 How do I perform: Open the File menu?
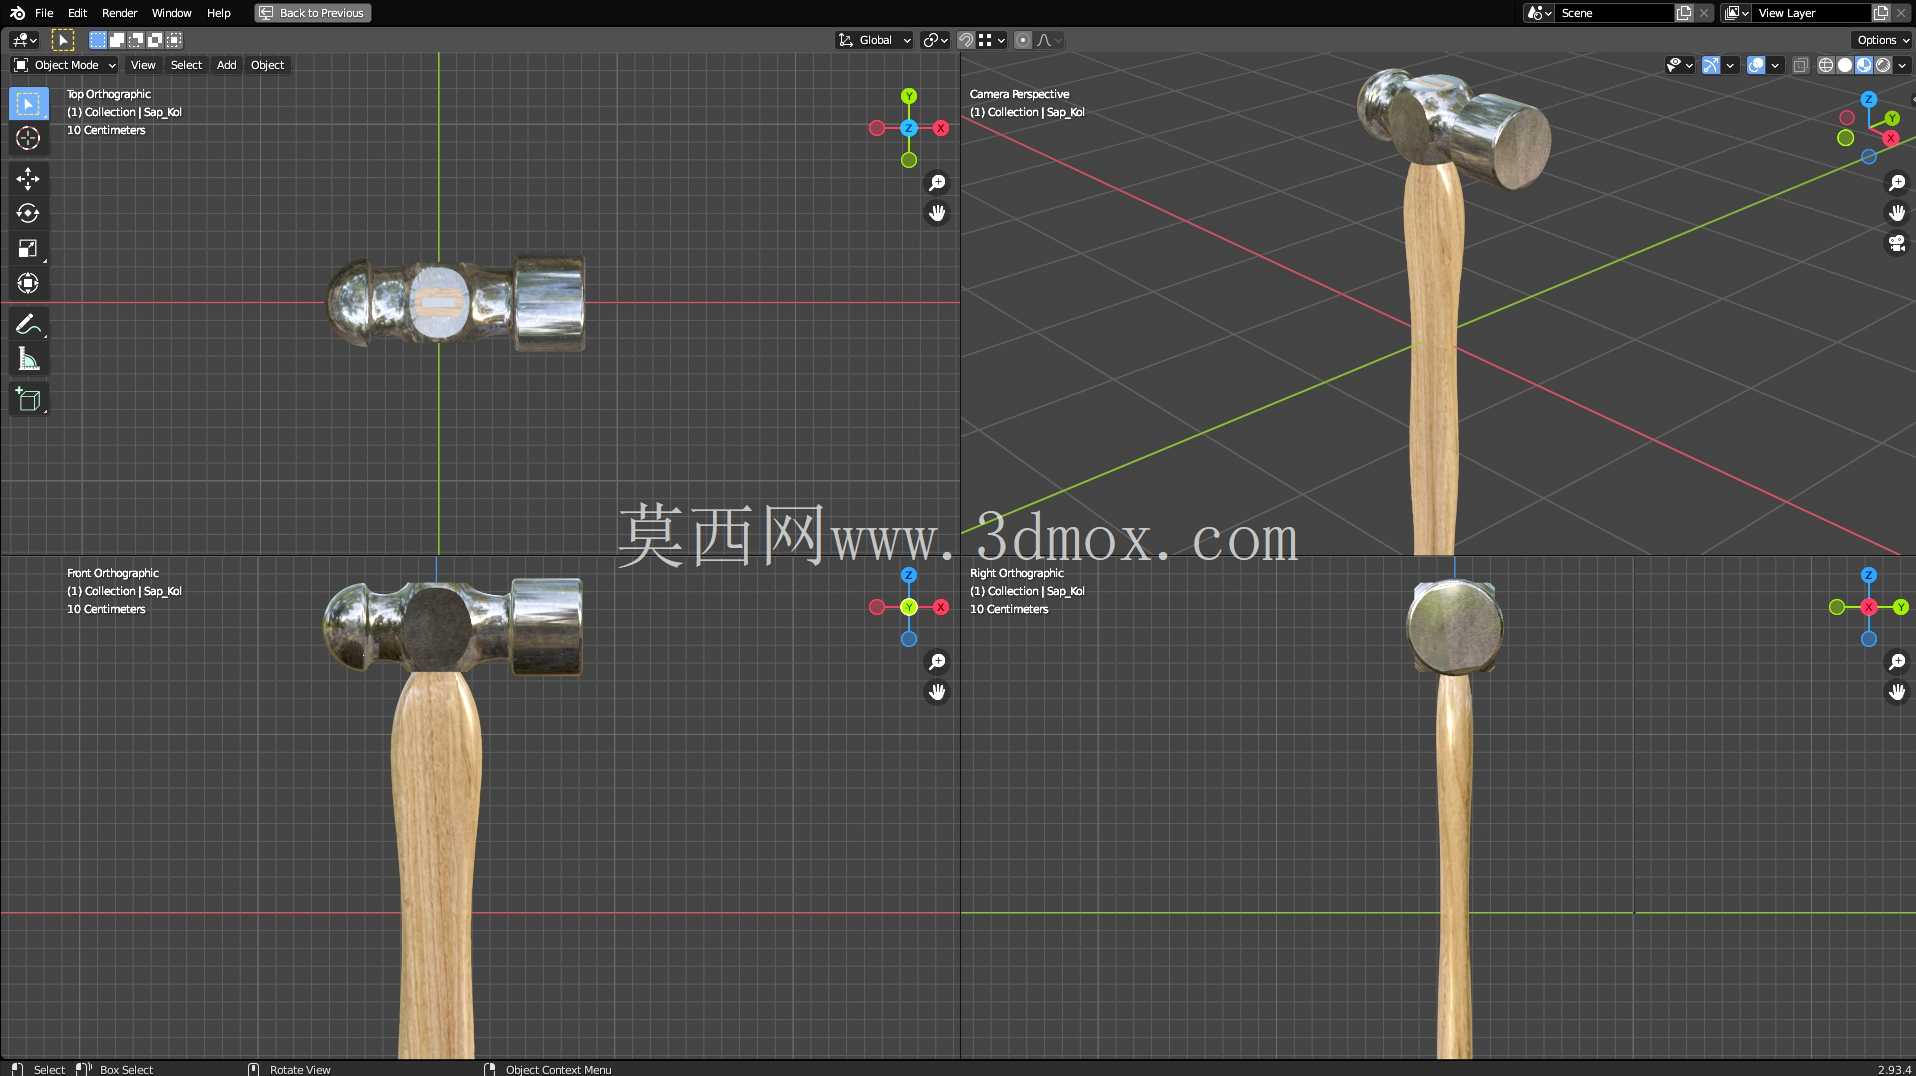(x=44, y=13)
